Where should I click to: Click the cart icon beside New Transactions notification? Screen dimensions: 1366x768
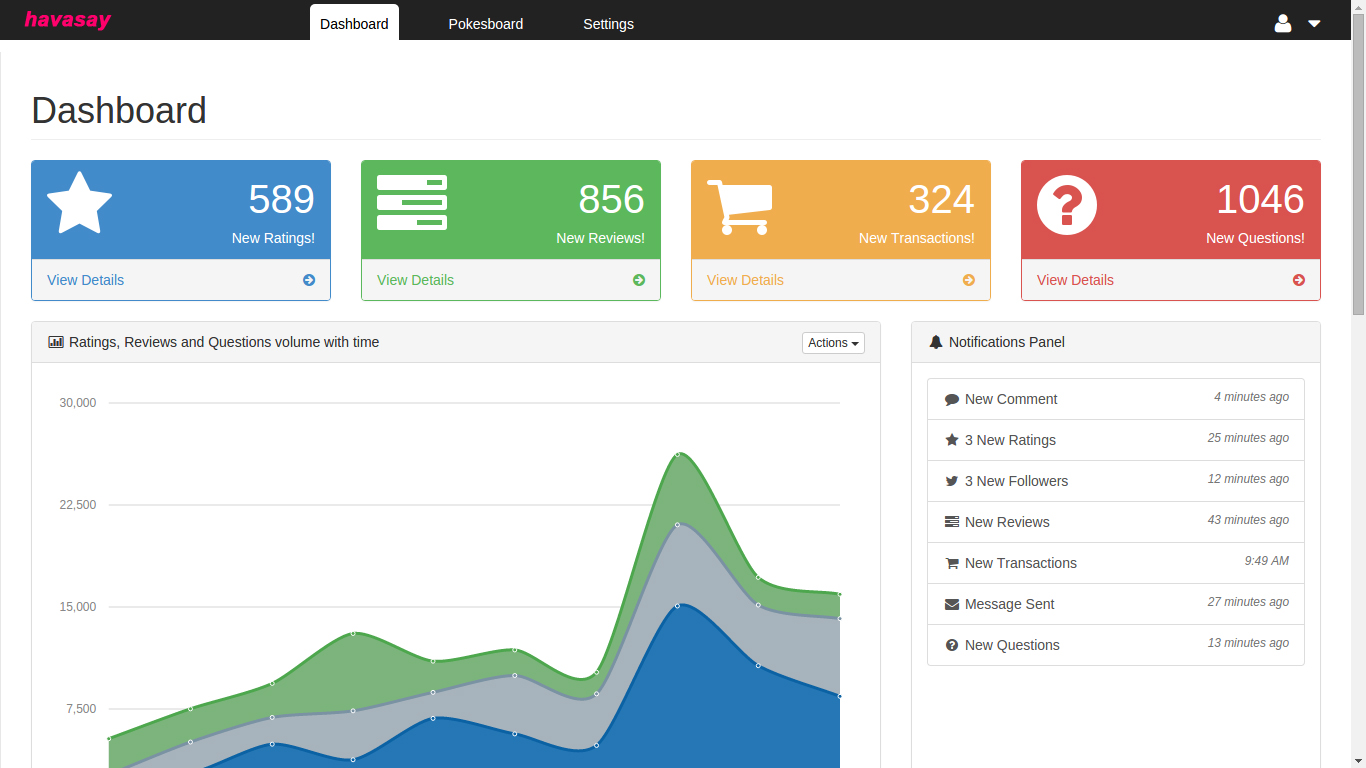tap(952, 563)
